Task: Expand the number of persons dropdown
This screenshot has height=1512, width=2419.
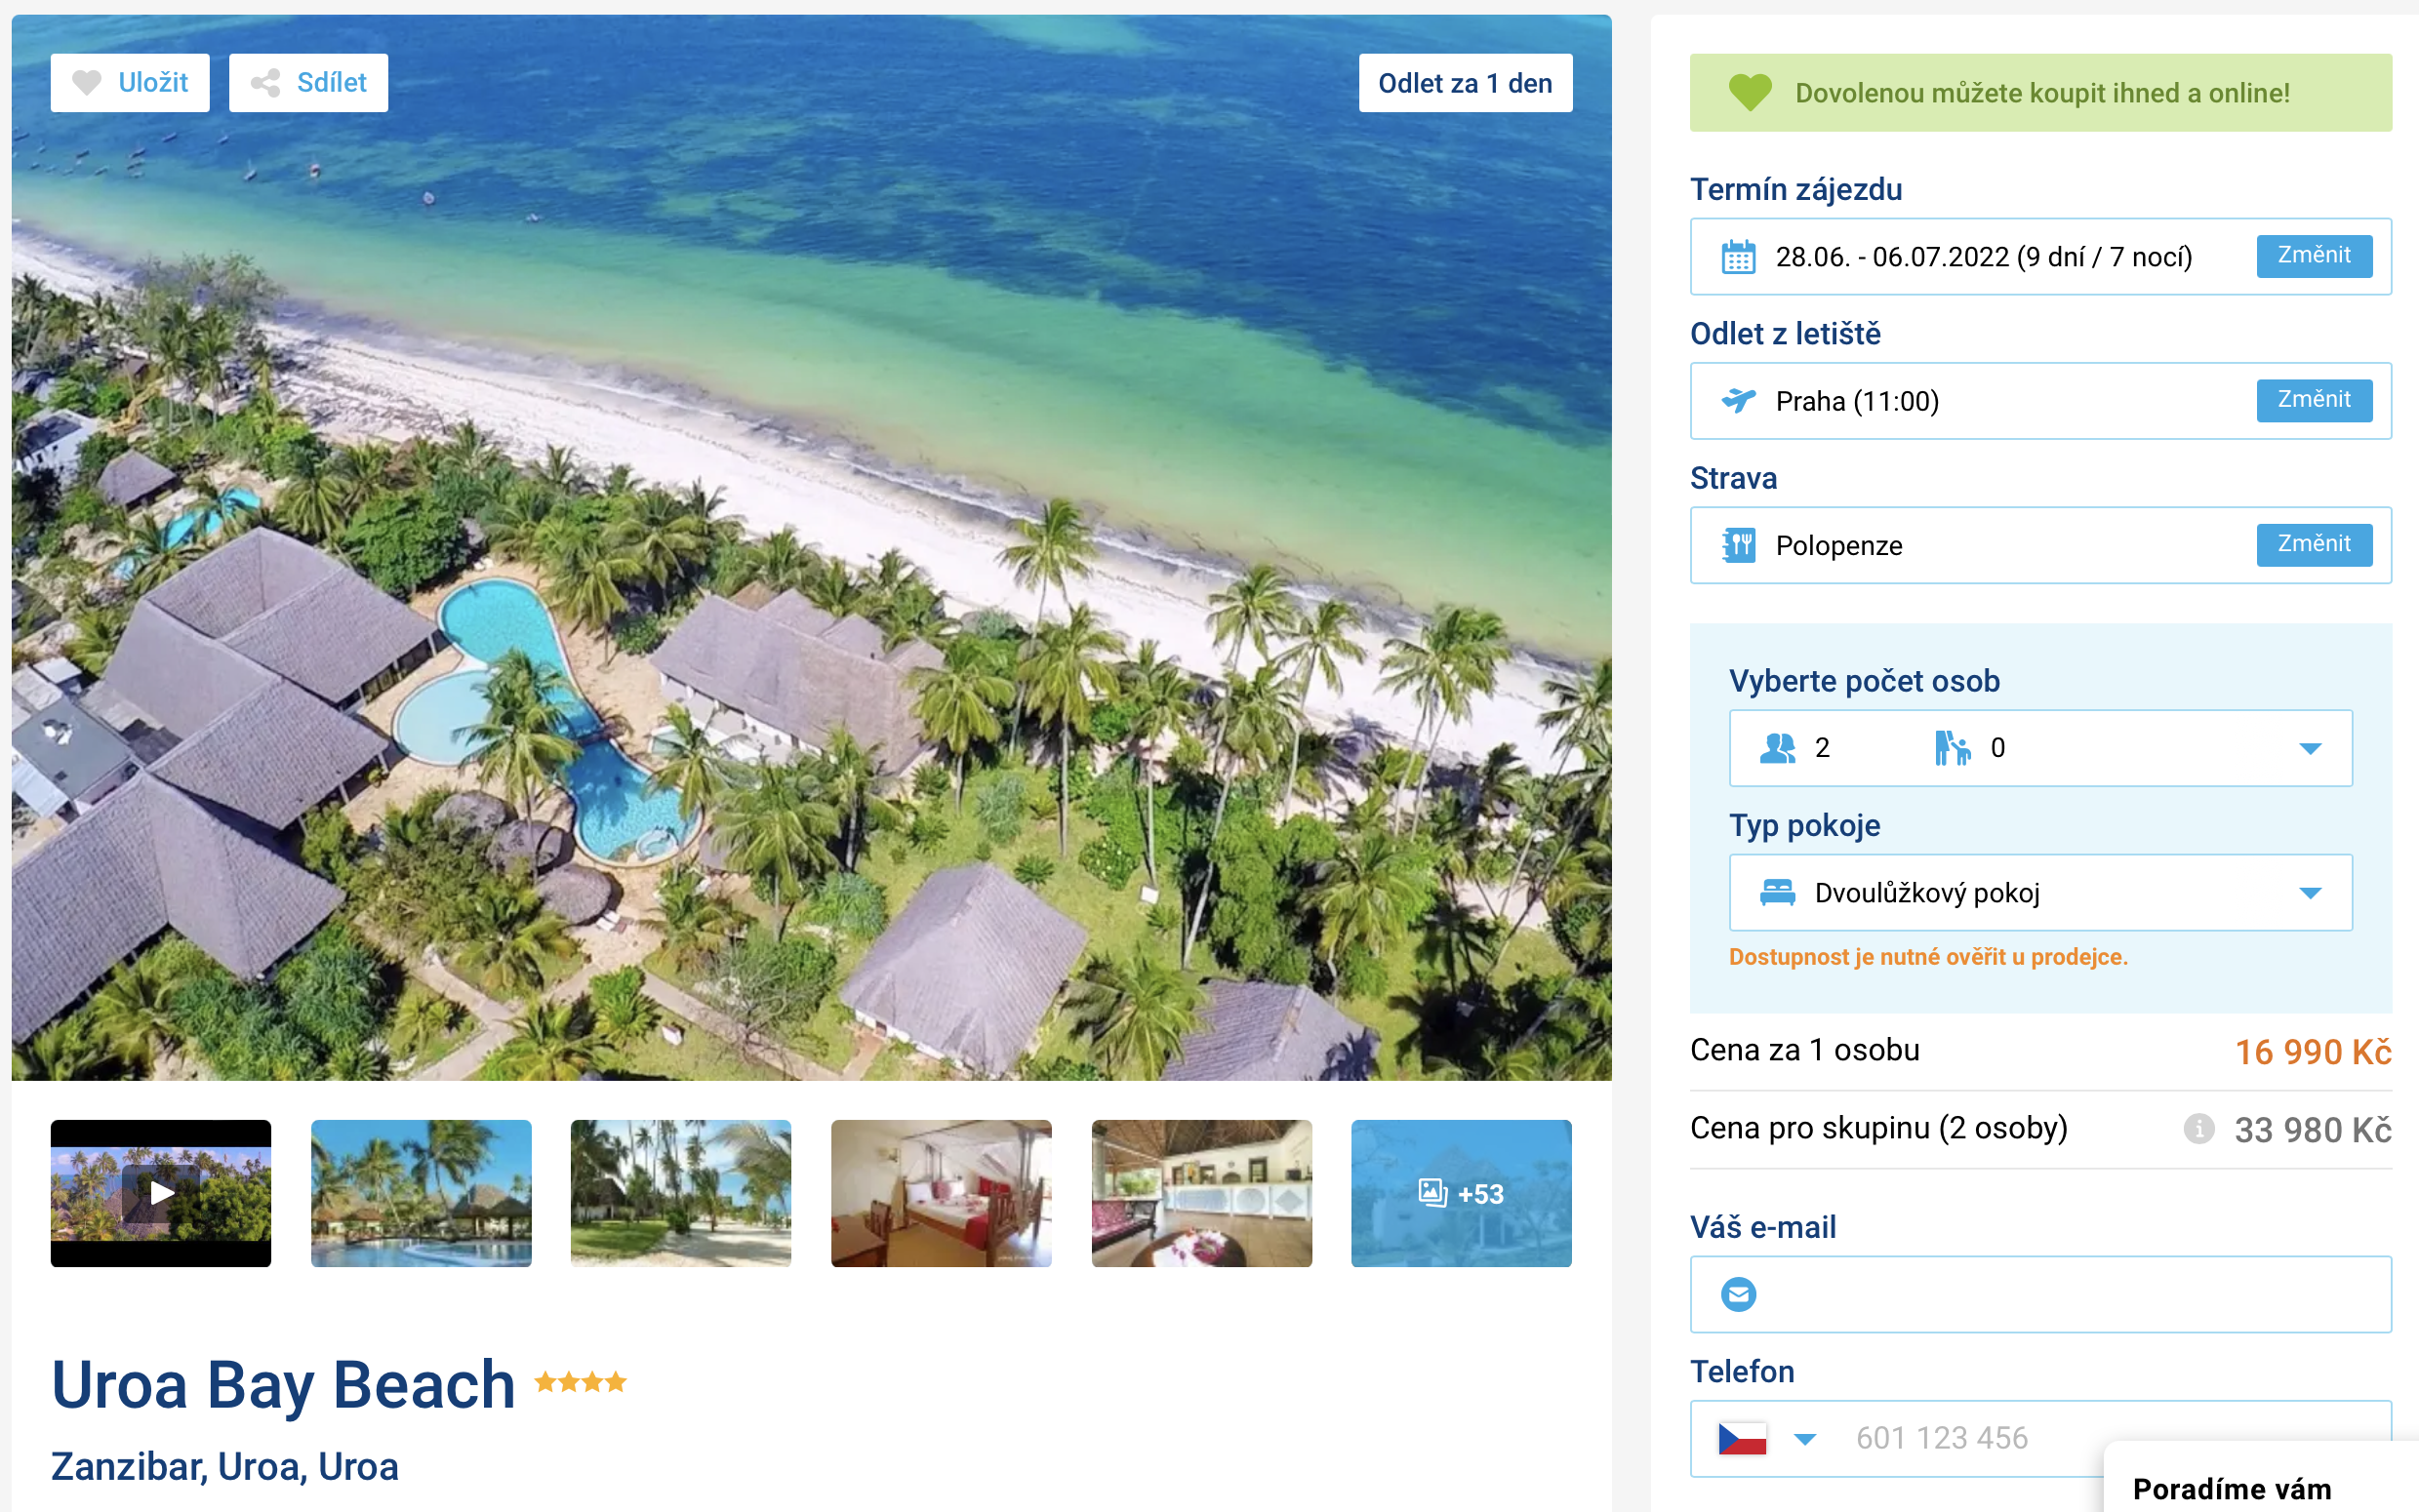Action: tap(2040, 748)
